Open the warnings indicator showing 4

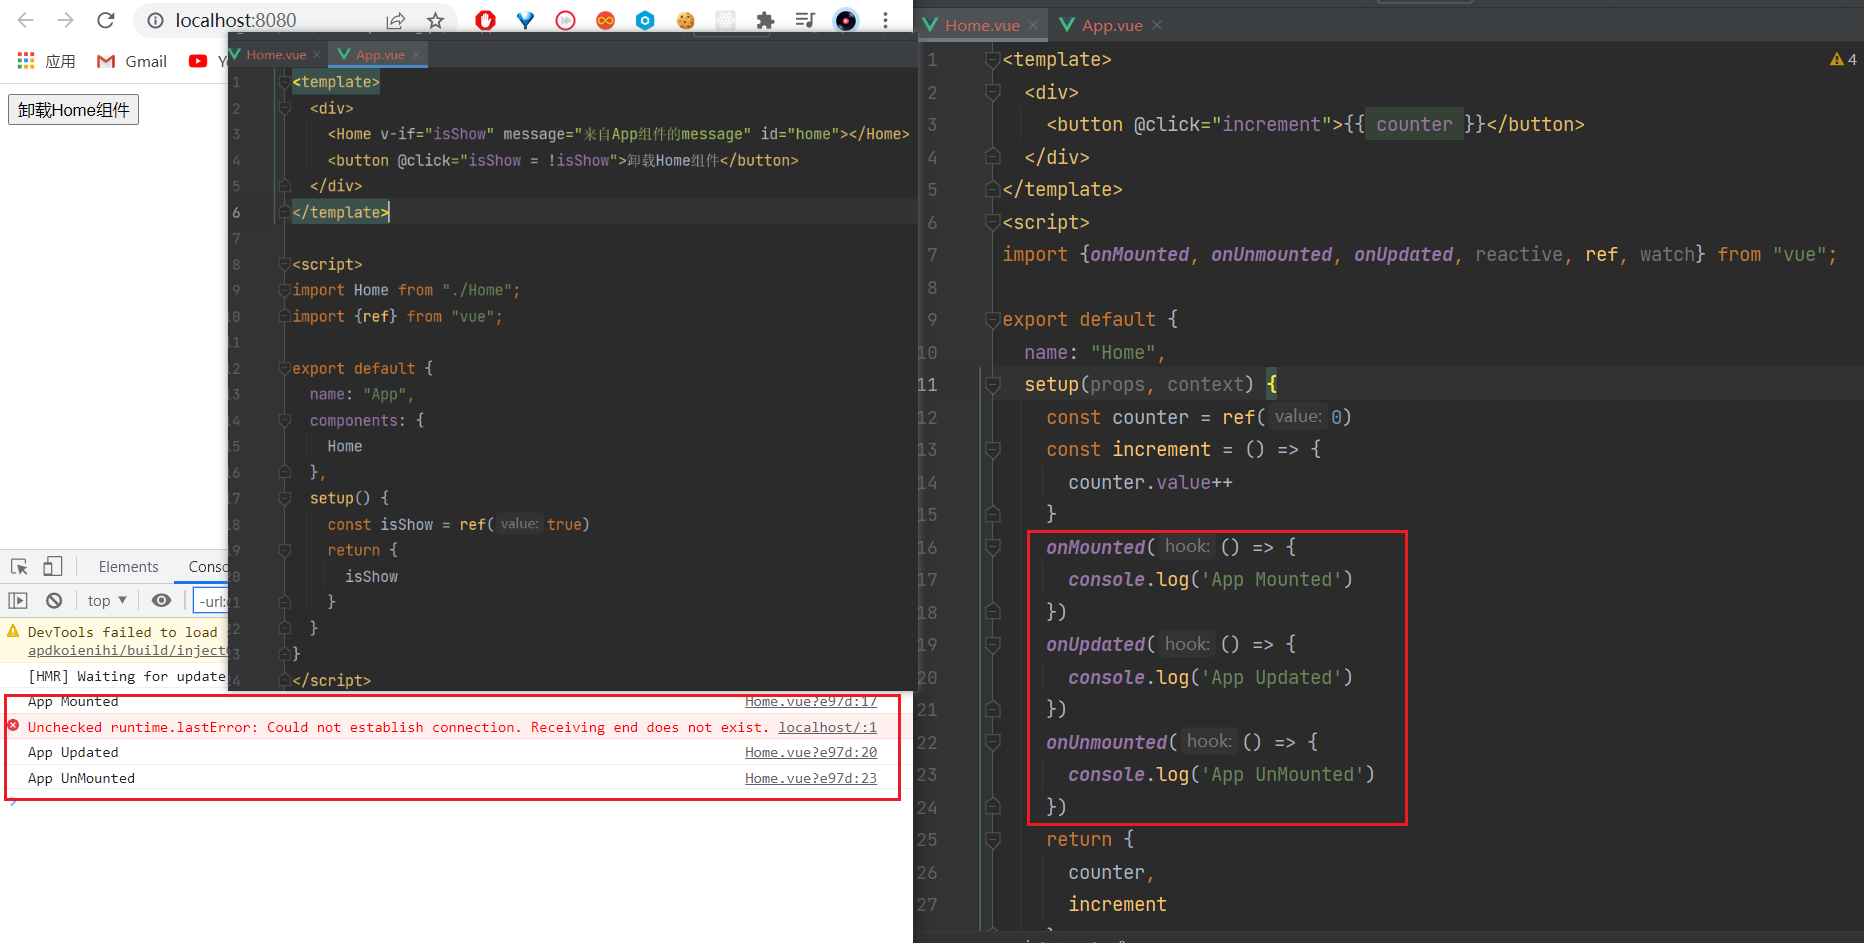[1843, 59]
